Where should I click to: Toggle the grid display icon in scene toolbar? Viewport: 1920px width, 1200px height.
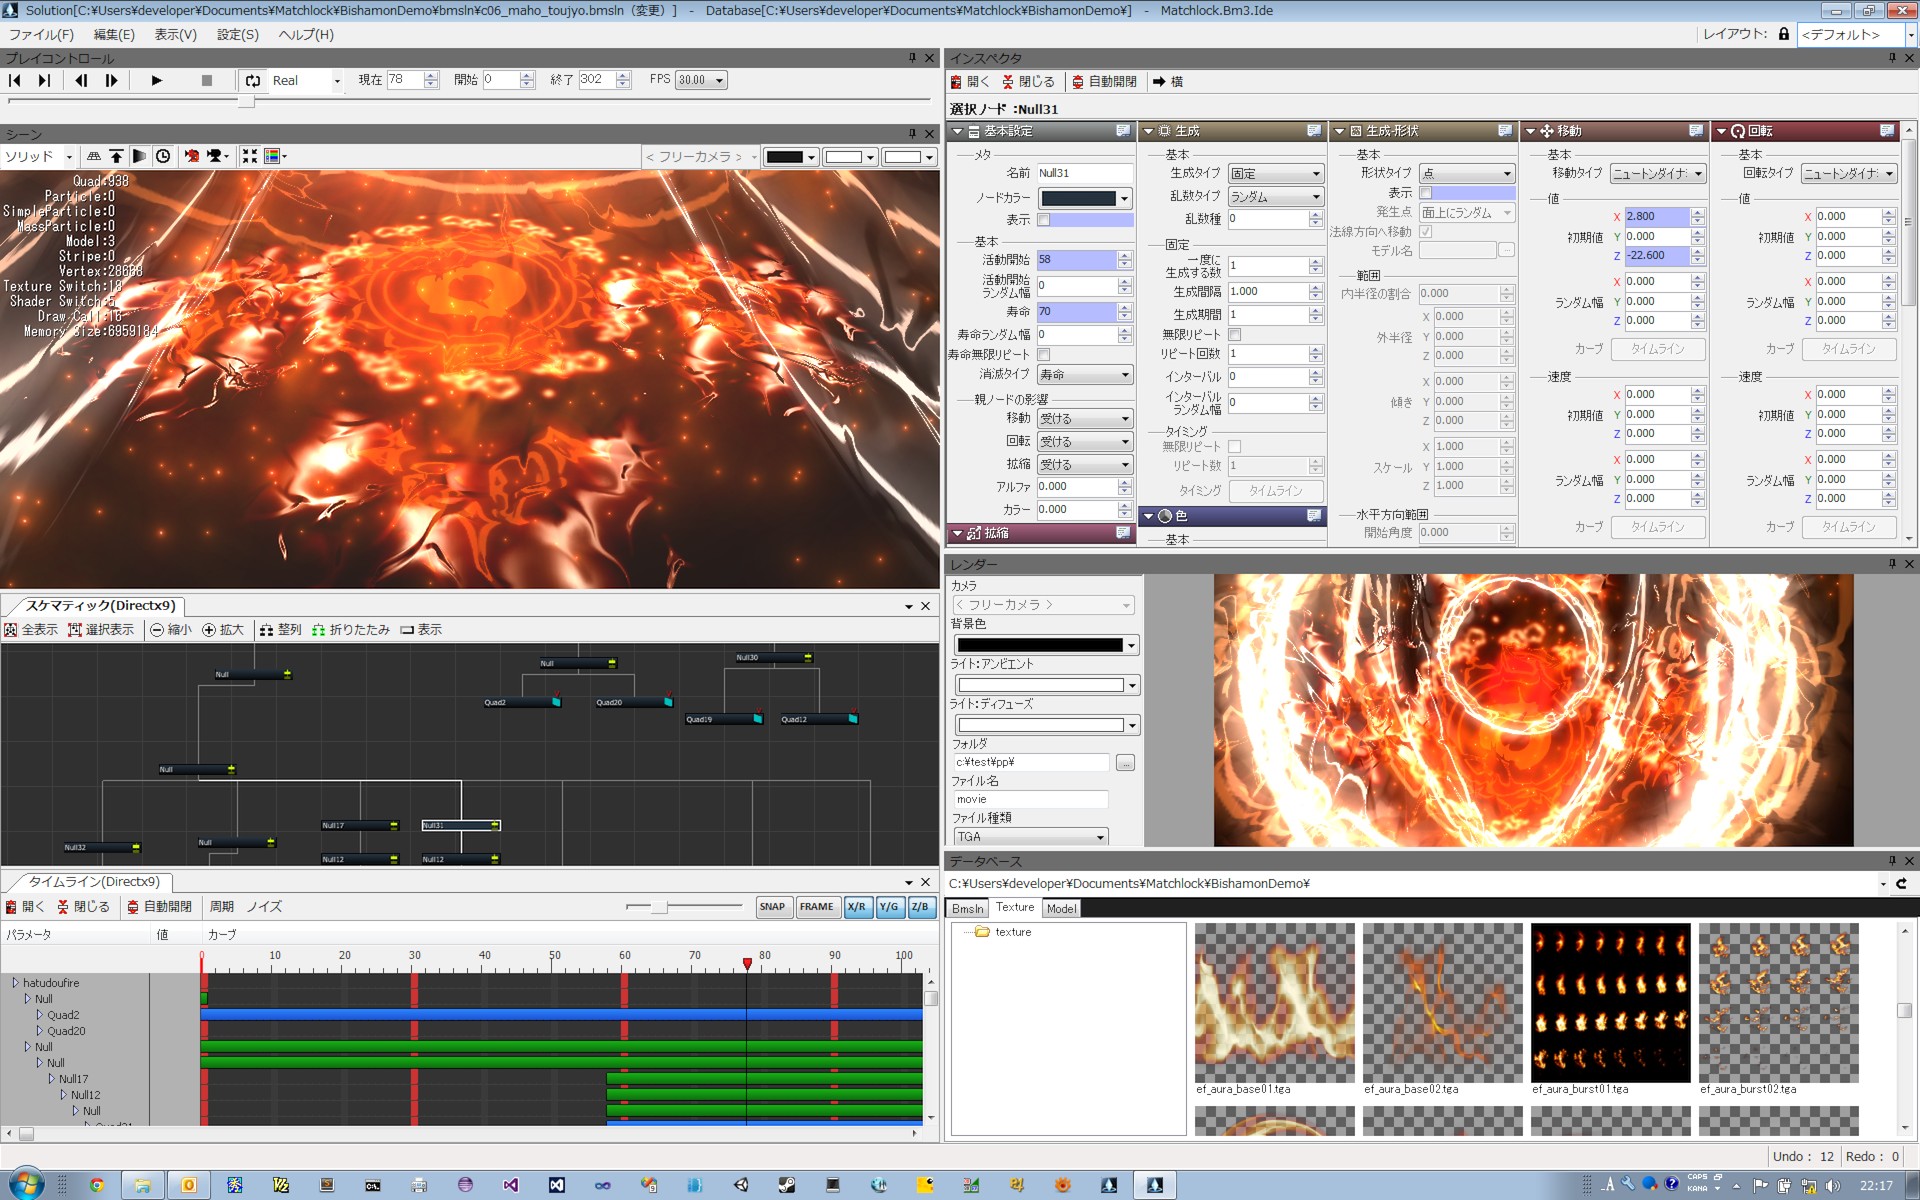coord(94,156)
